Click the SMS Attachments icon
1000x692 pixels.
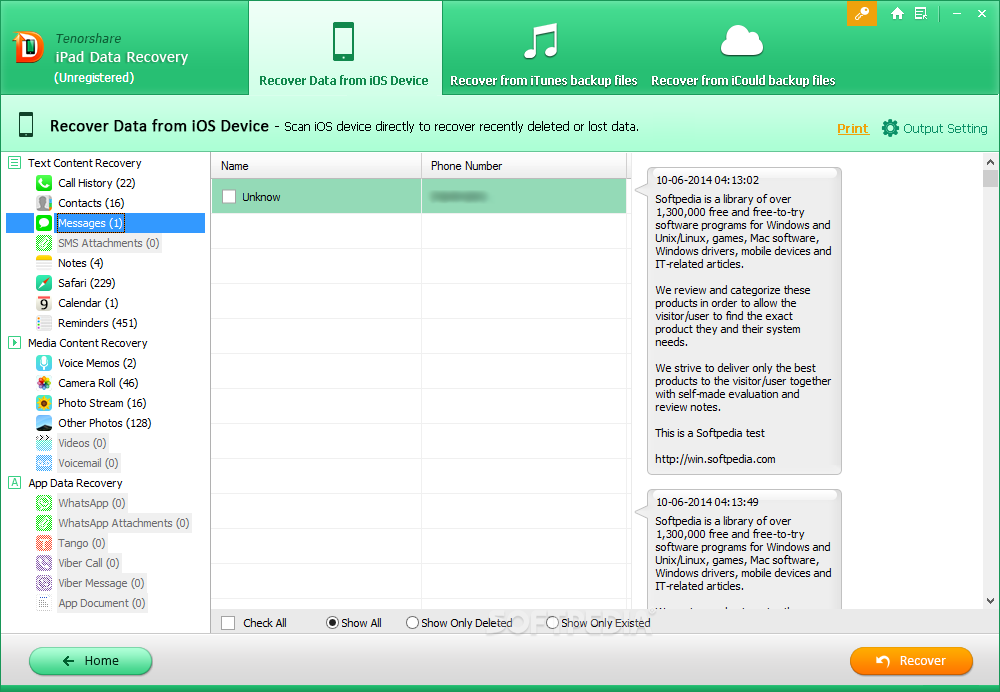44,243
